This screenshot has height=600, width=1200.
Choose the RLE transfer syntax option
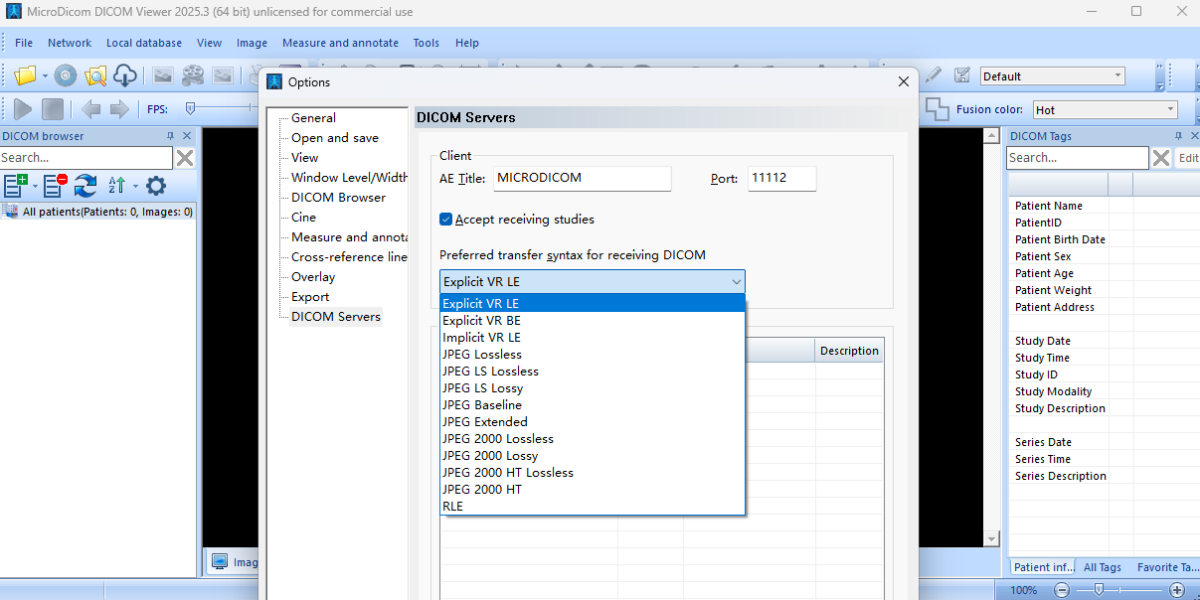click(x=453, y=506)
